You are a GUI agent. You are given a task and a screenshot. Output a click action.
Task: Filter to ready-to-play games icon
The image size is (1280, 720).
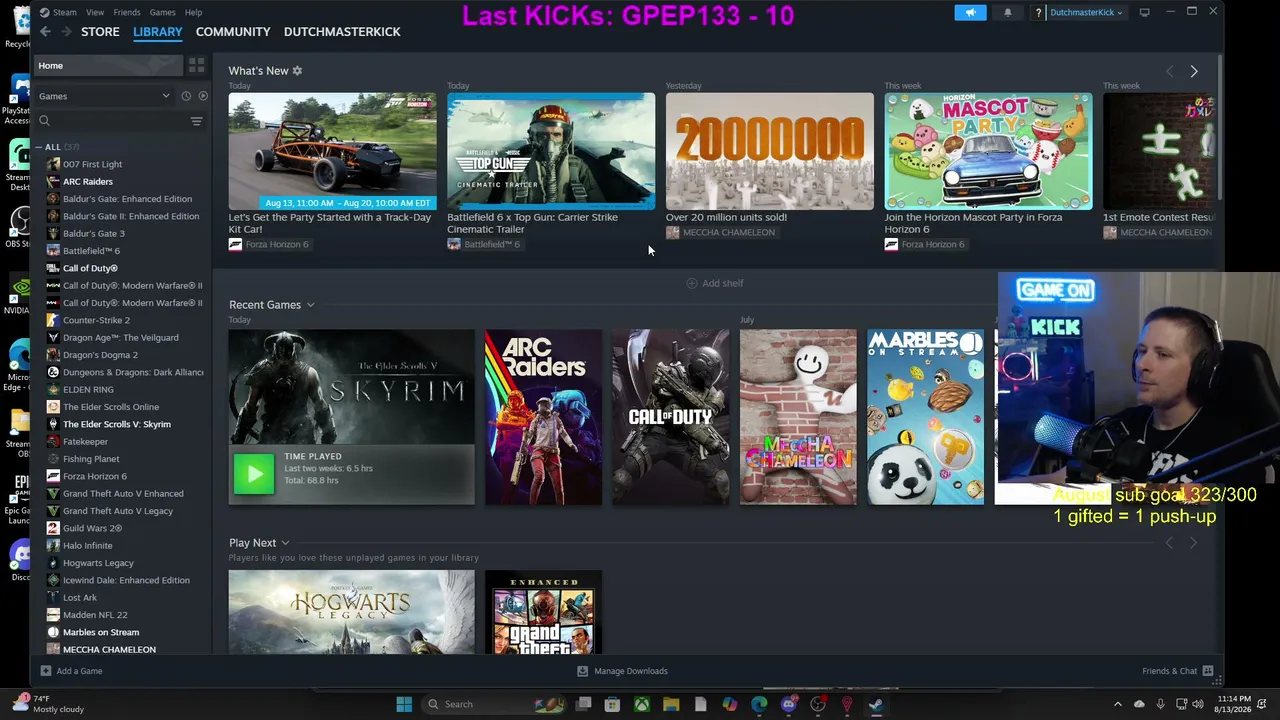click(203, 96)
